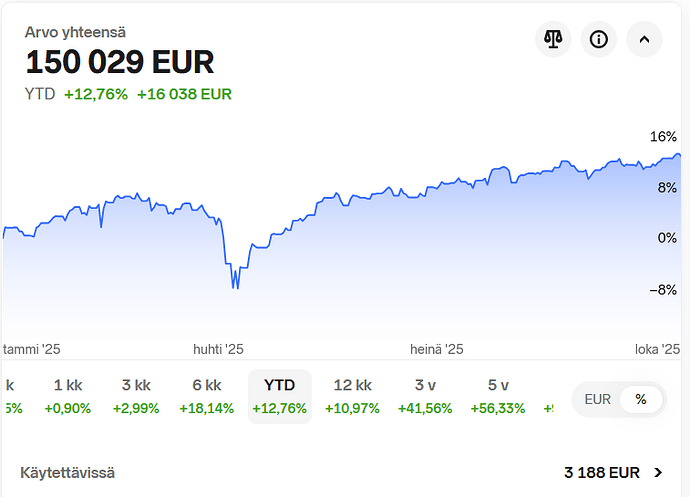Screen dimensions: 690x497
Task: Click the balance scale compare icon
Action: pyautogui.click(x=553, y=40)
